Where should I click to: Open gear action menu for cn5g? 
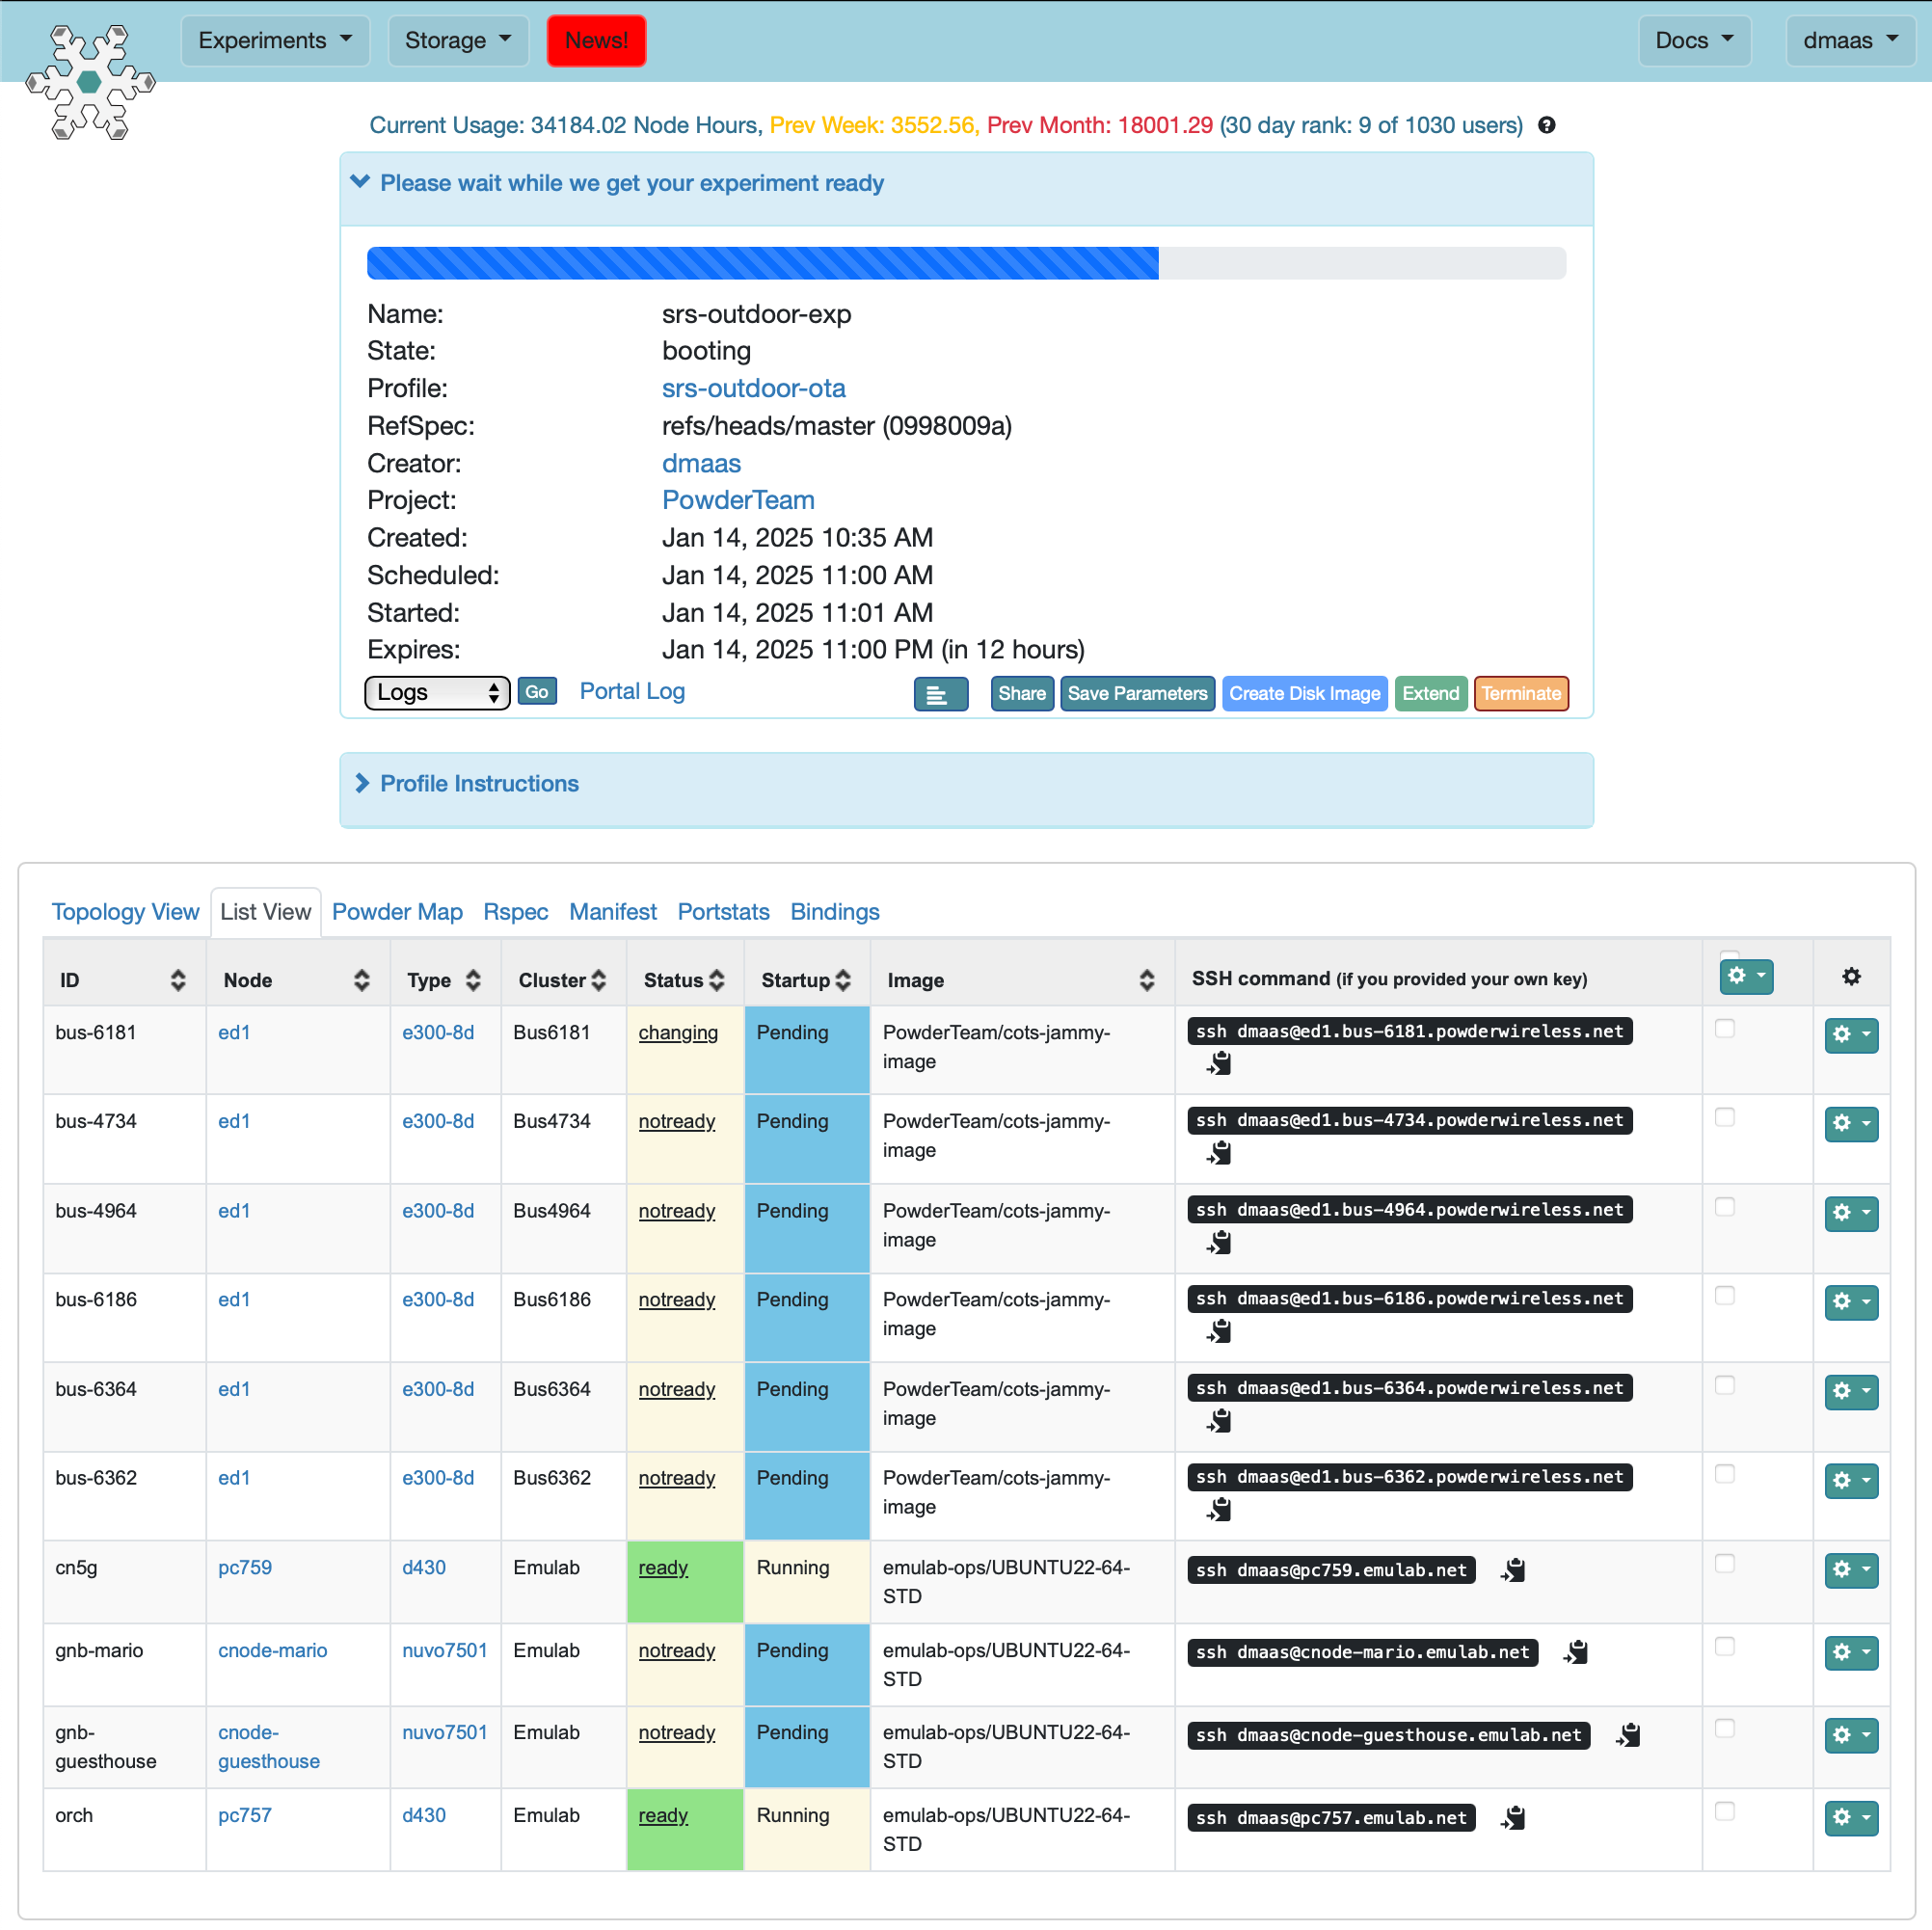pos(1851,1570)
